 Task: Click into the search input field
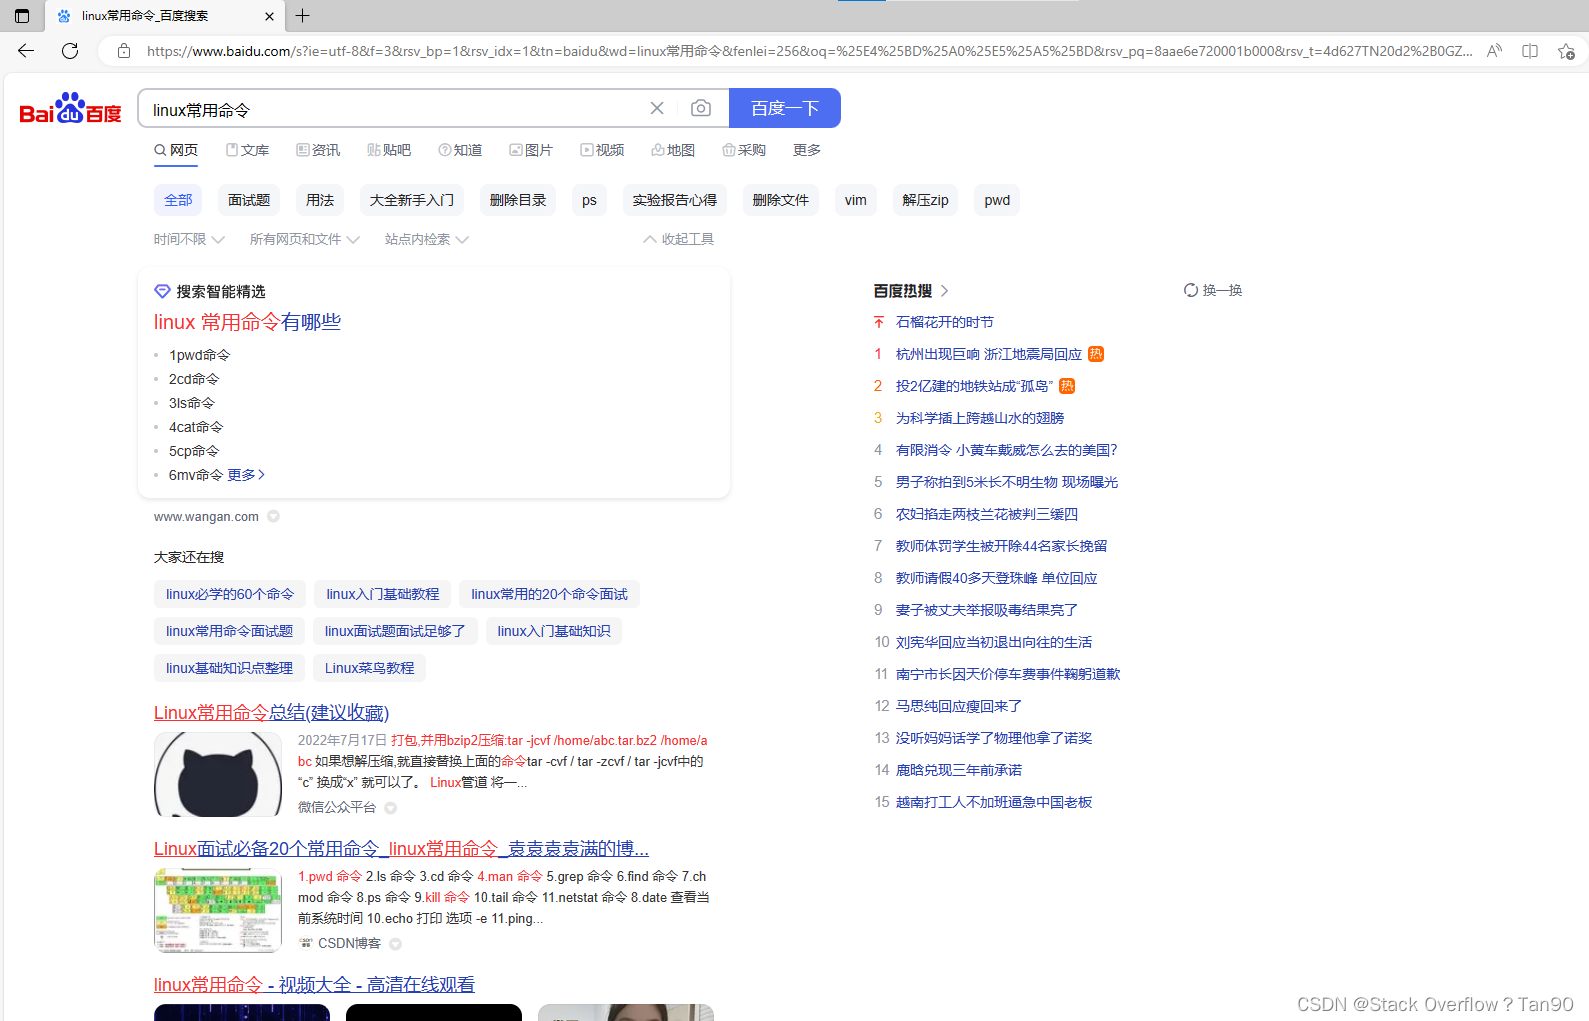pos(395,108)
